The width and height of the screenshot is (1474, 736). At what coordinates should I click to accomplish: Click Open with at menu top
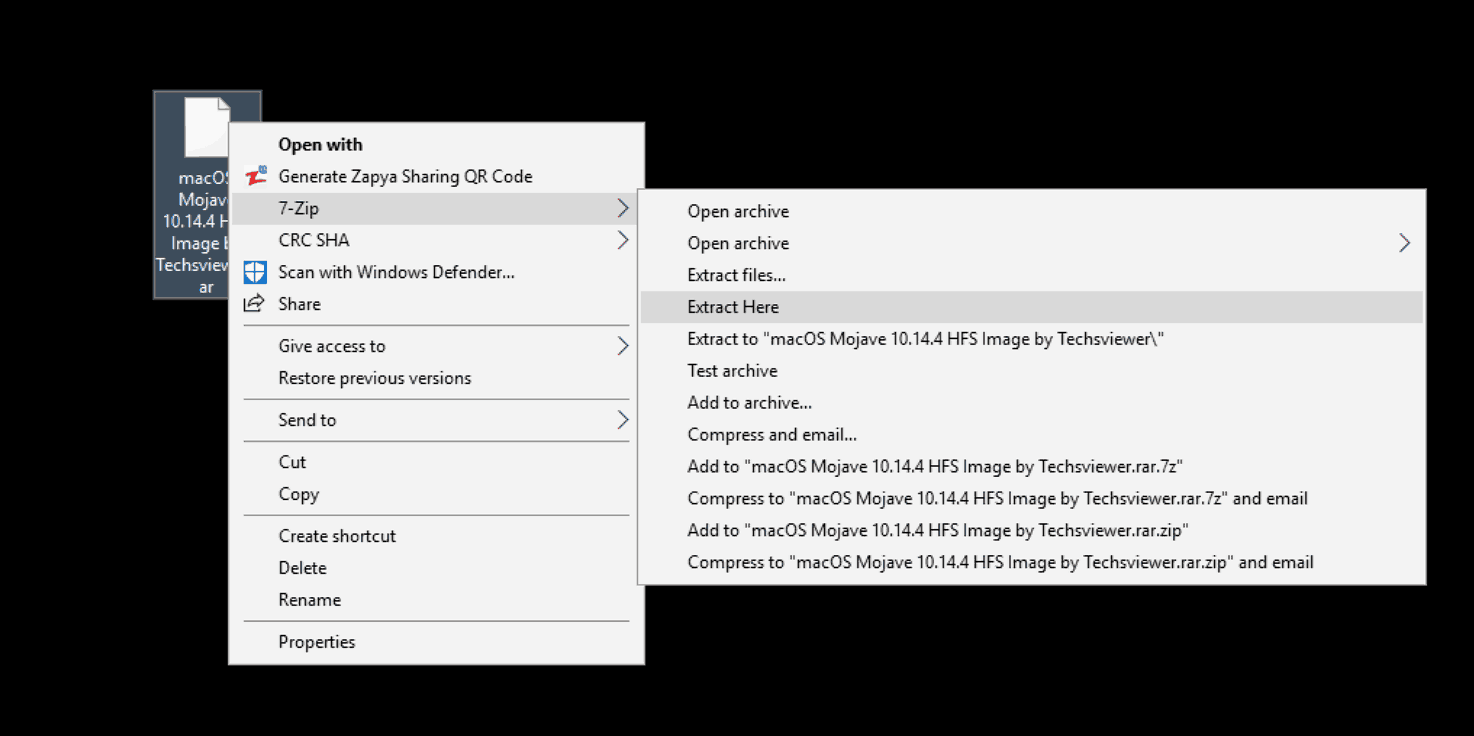(320, 145)
